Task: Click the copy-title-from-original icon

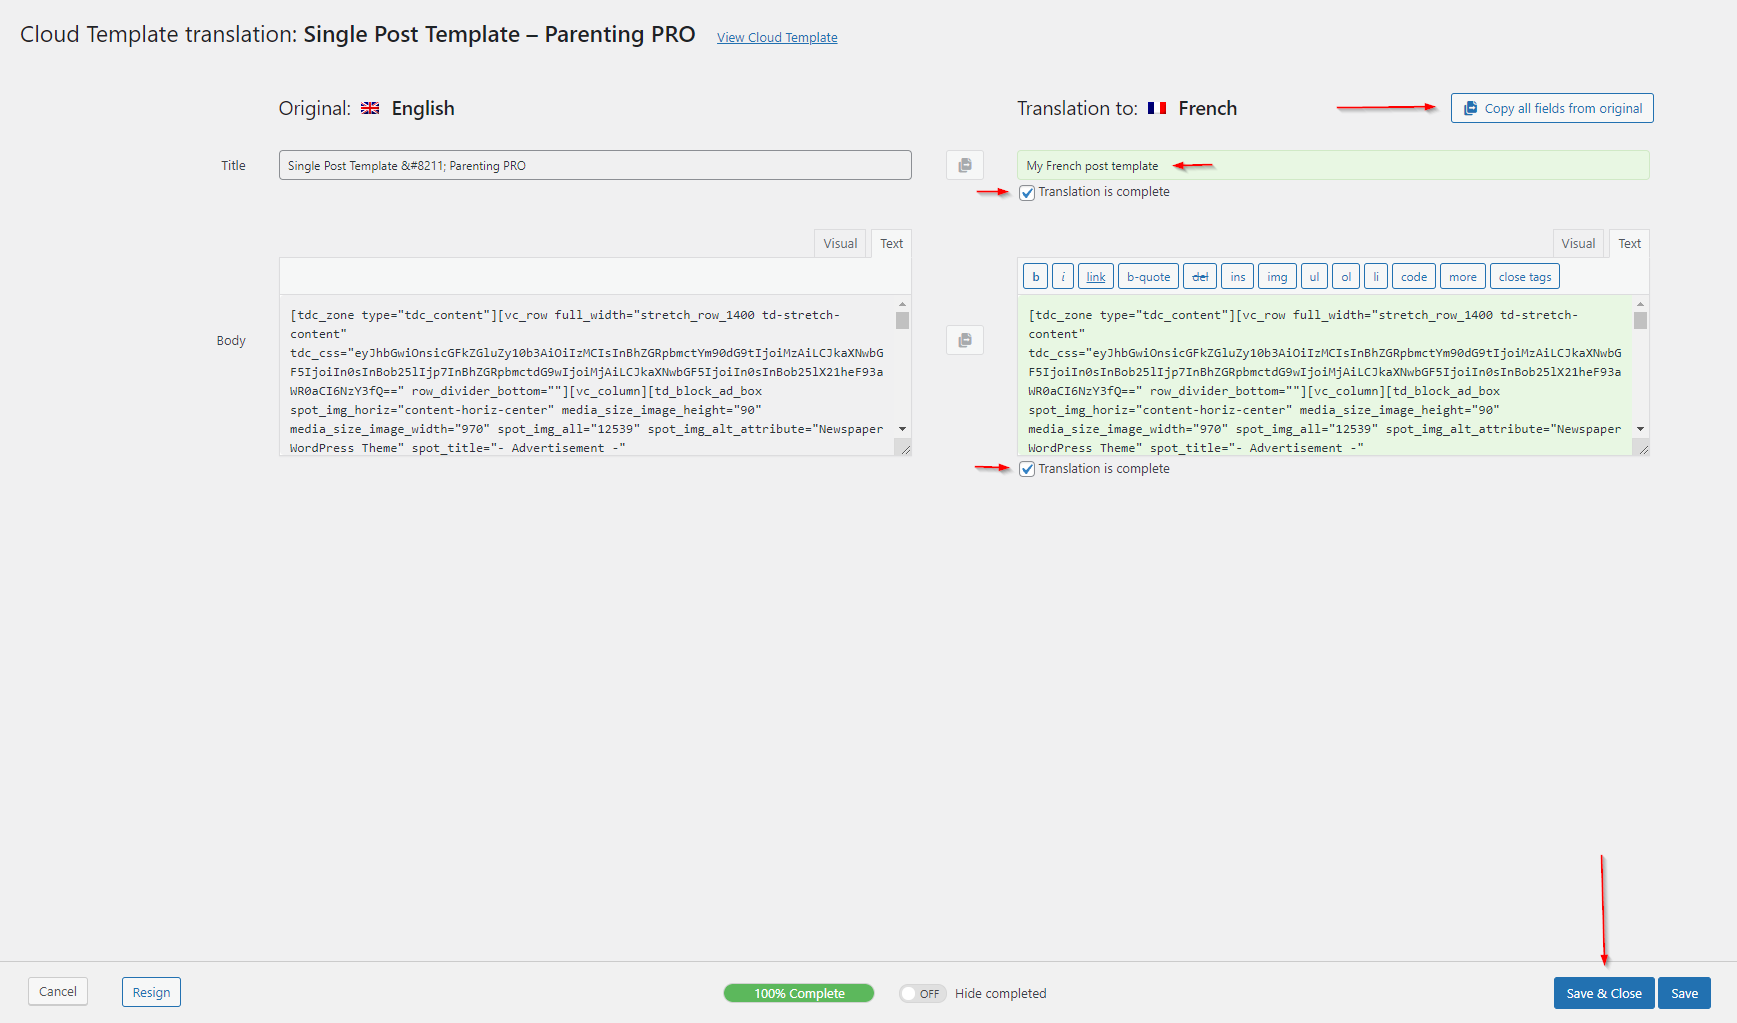Action: pyautogui.click(x=965, y=165)
